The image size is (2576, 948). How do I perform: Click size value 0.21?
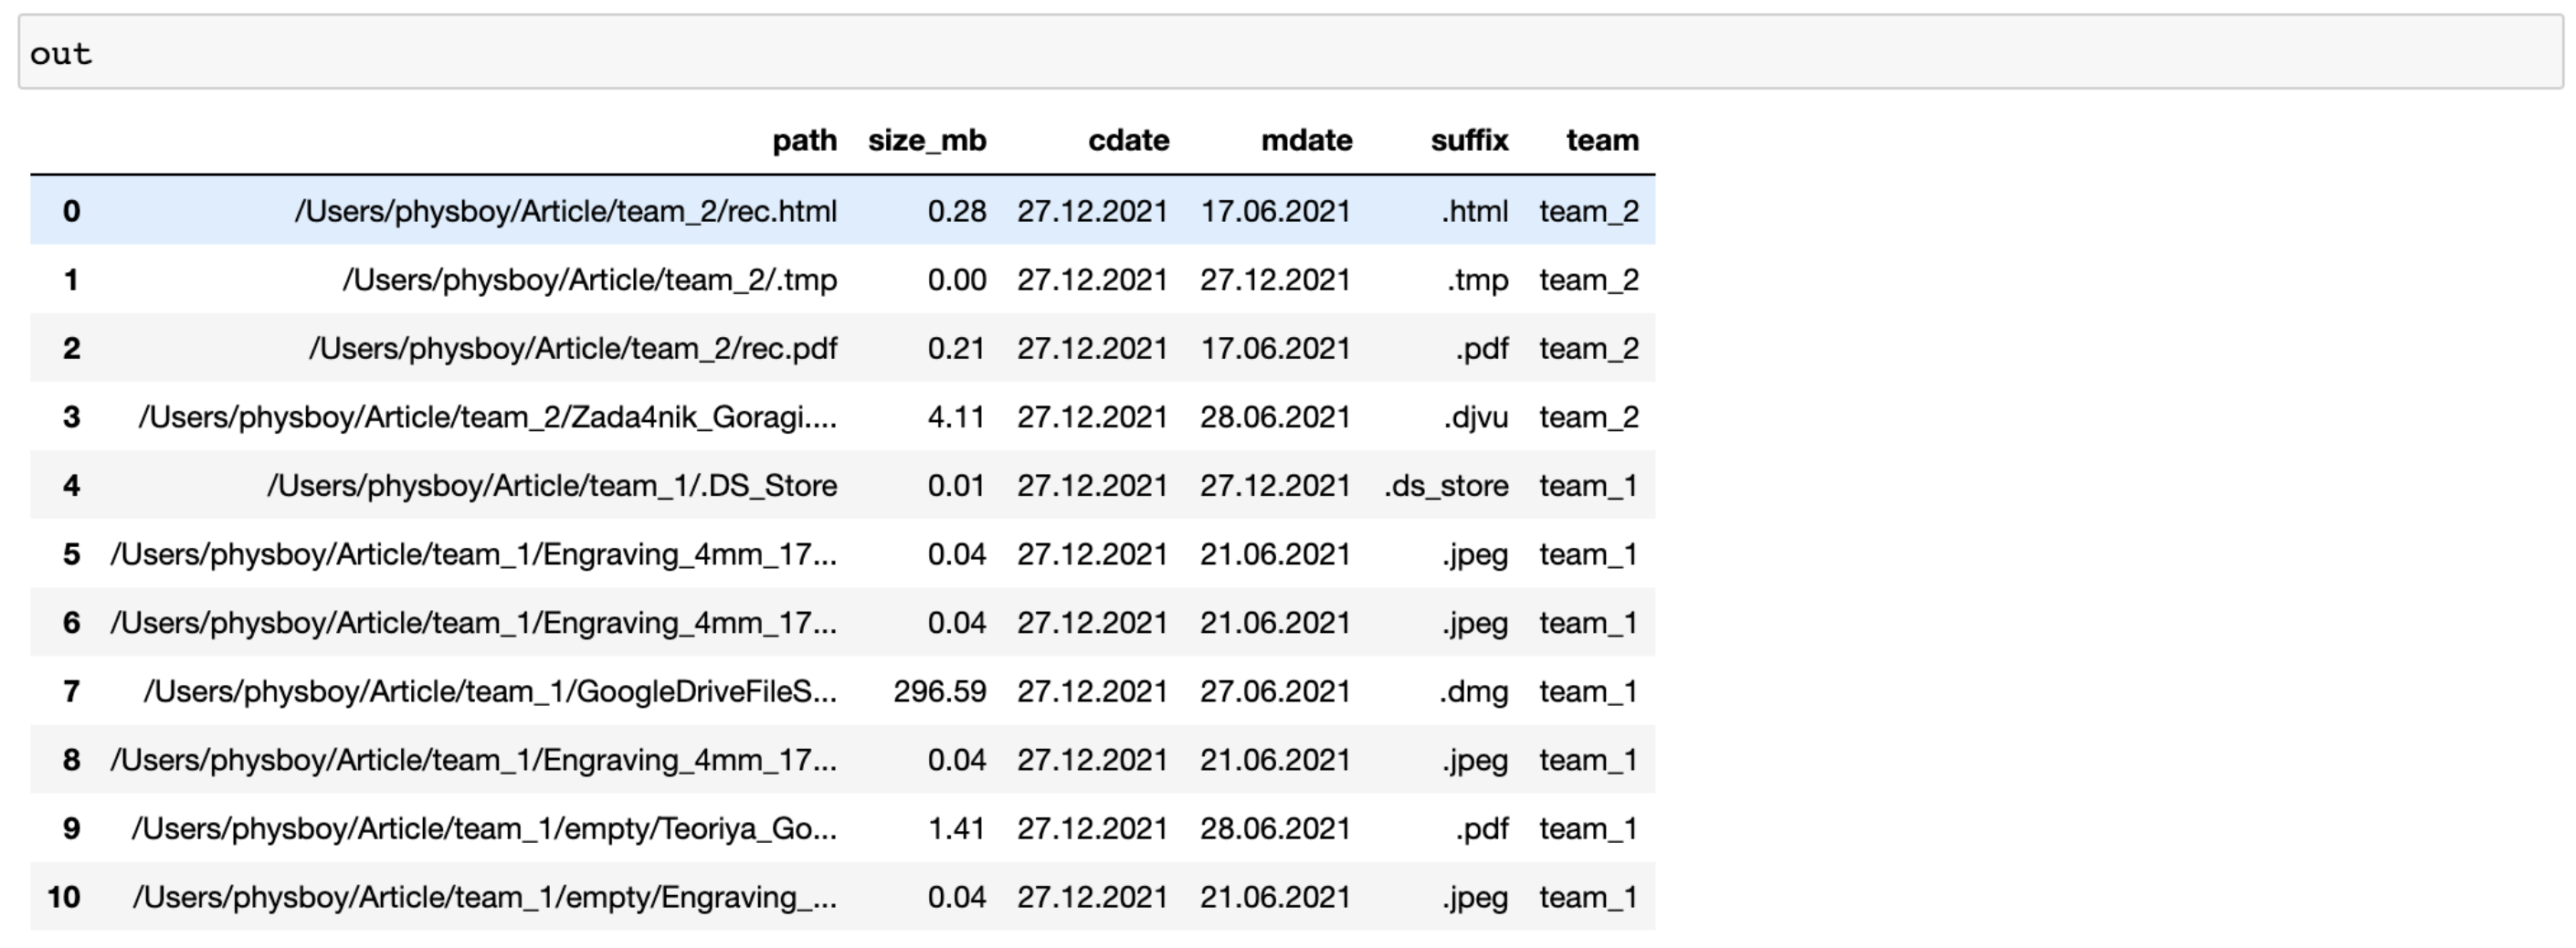click(x=957, y=348)
